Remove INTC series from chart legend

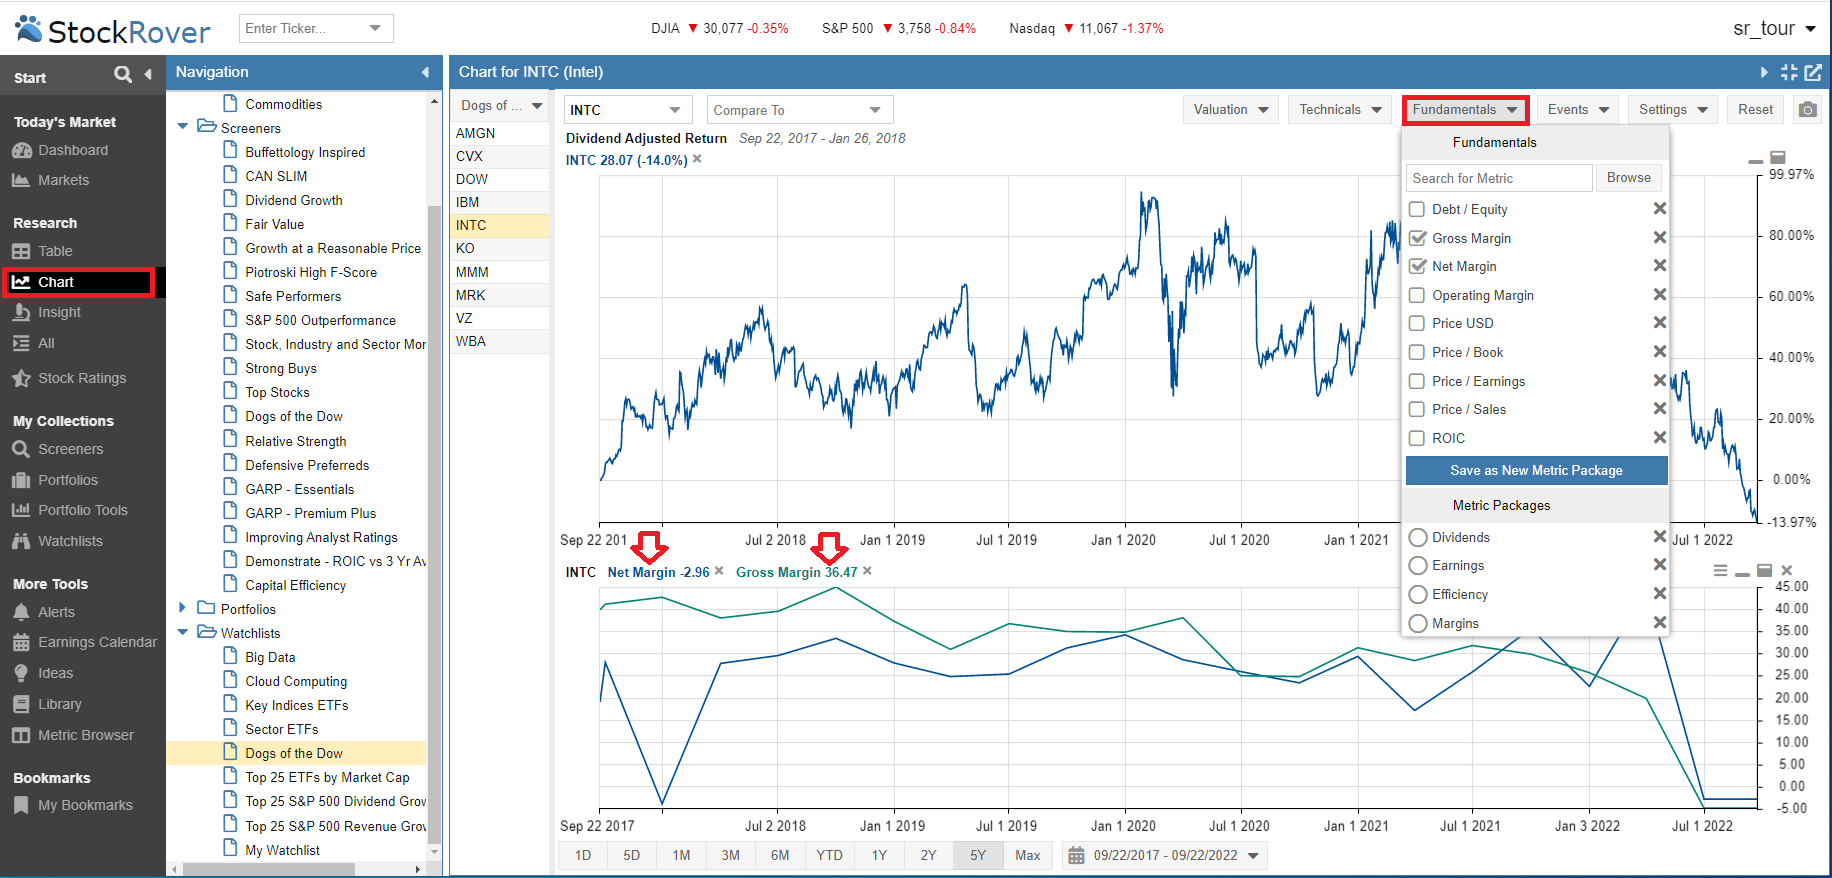697,159
